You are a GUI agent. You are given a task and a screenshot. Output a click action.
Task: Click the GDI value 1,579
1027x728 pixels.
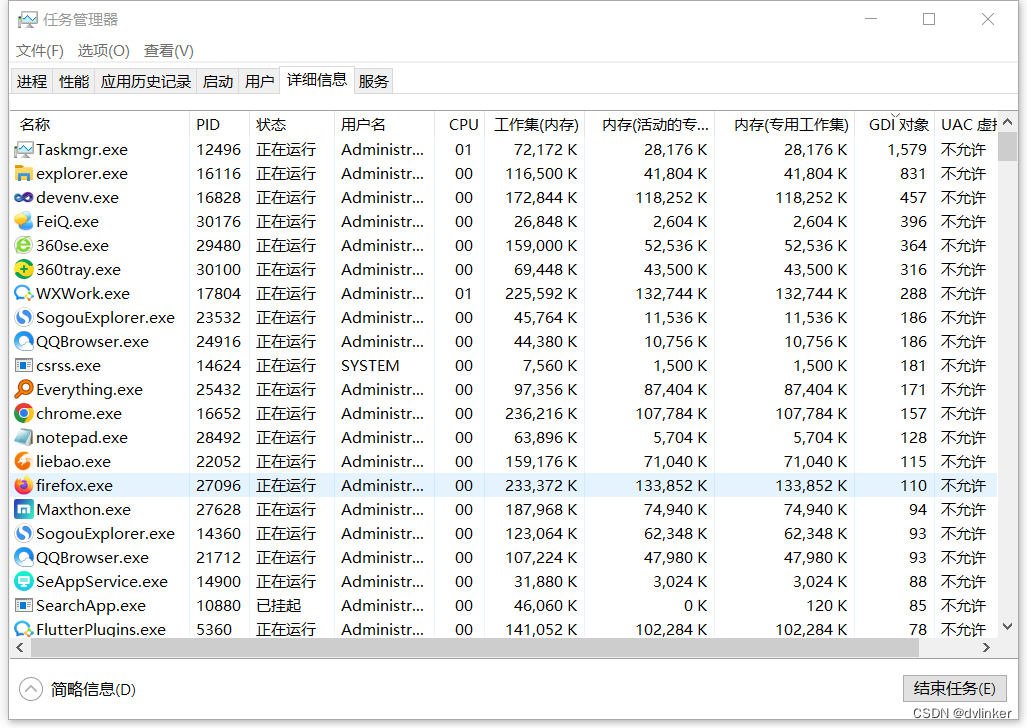point(907,150)
